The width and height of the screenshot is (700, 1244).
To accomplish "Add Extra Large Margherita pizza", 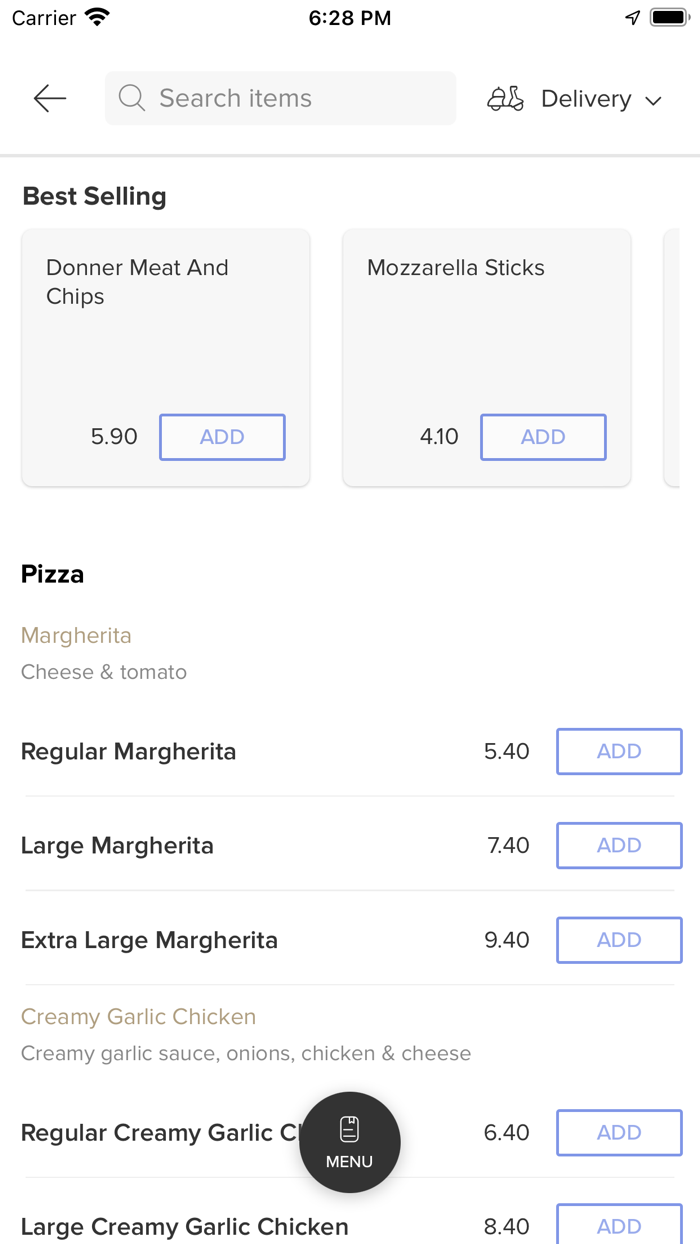I will (618, 940).
